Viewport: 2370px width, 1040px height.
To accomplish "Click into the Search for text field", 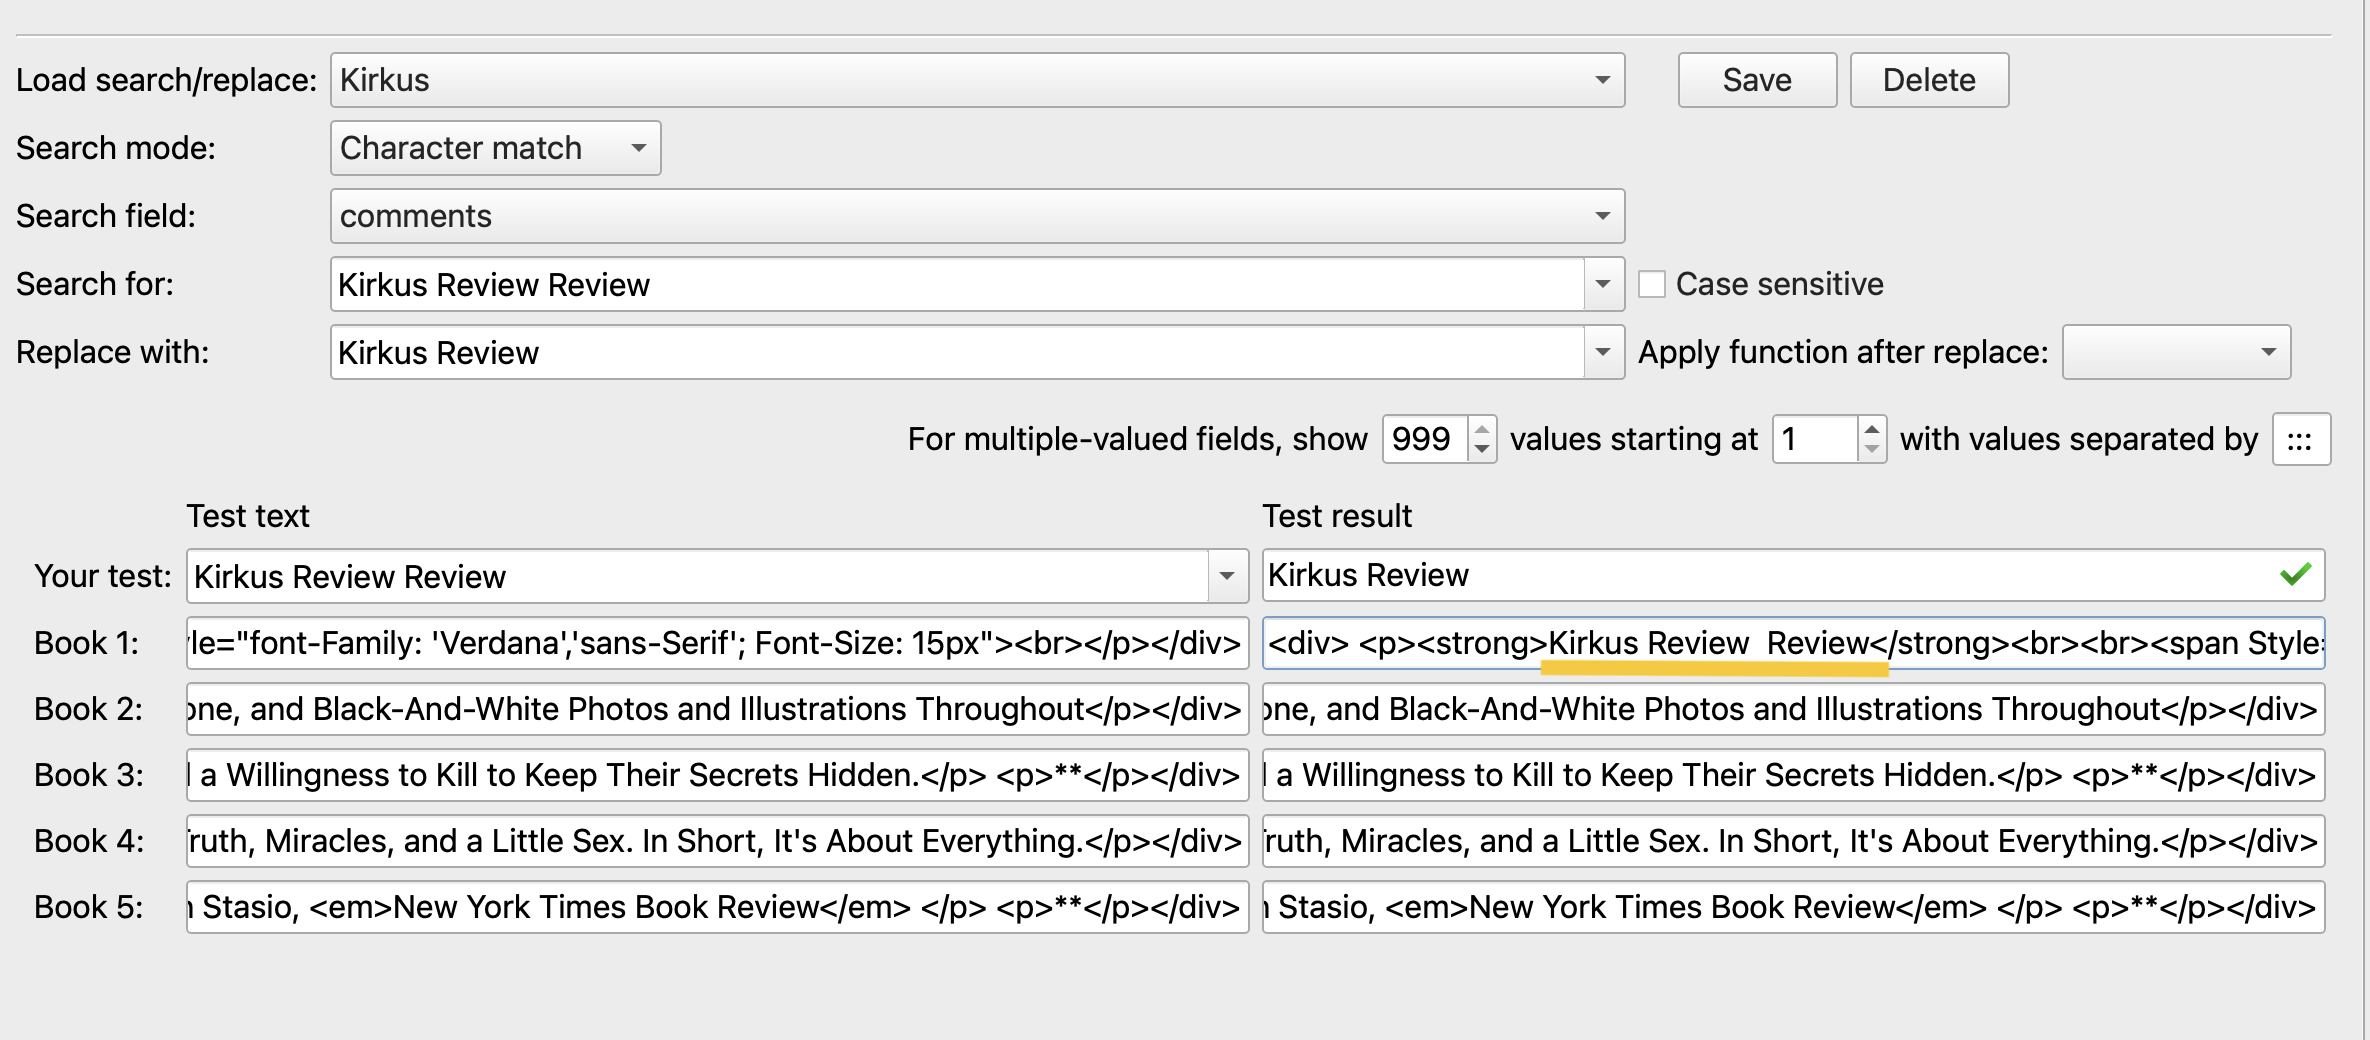I will (x=955, y=285).
